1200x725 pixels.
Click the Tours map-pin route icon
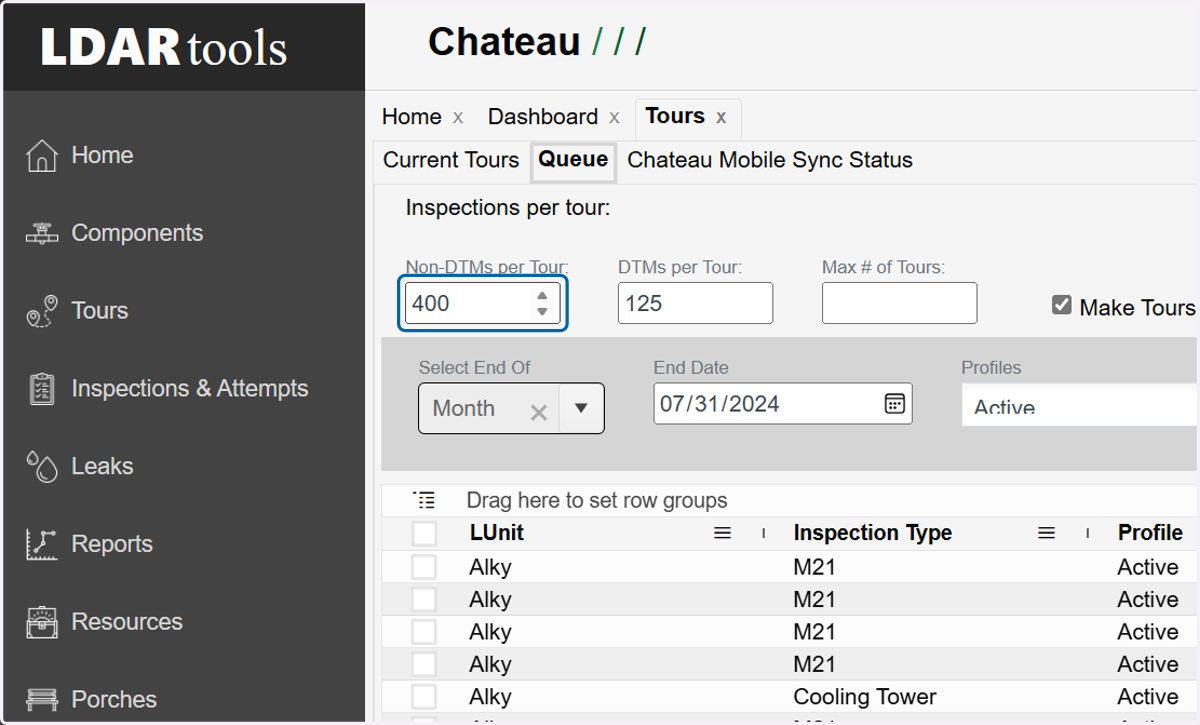pos(41,311)
